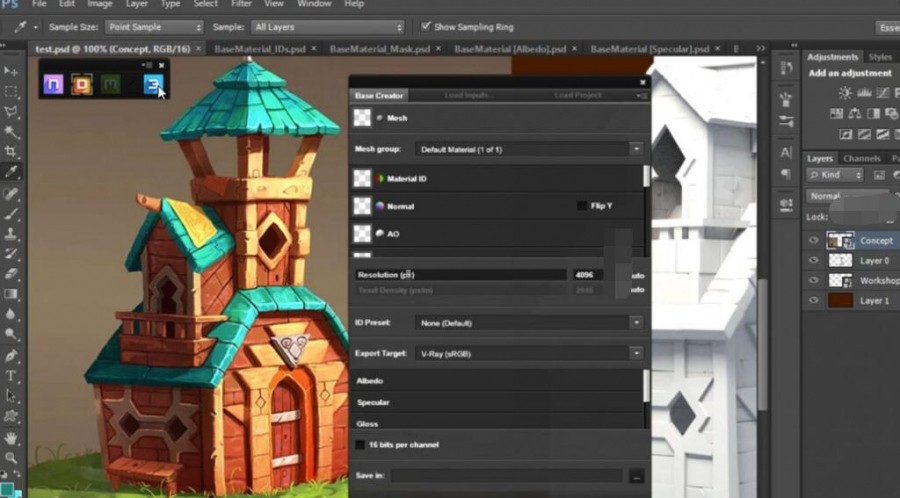
Task: Select the Custom Shape tool
Action: (10, 416)
